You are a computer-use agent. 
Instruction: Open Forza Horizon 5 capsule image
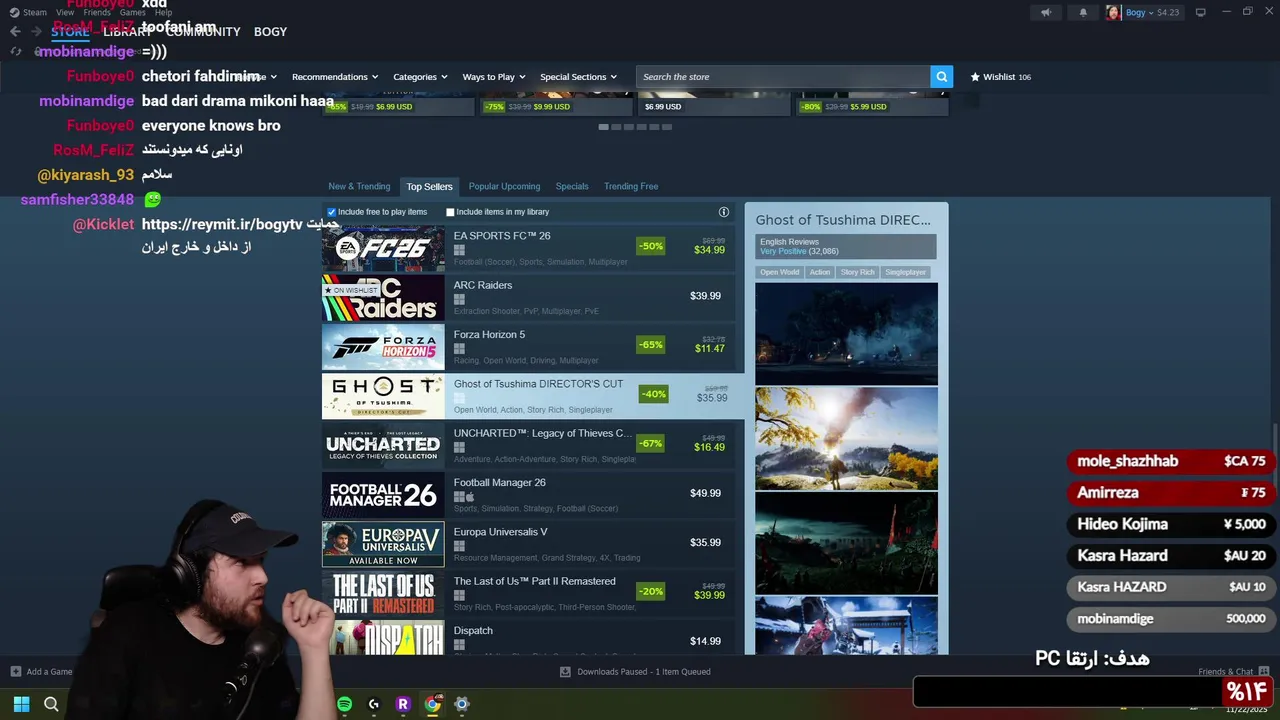pos(383,346)
